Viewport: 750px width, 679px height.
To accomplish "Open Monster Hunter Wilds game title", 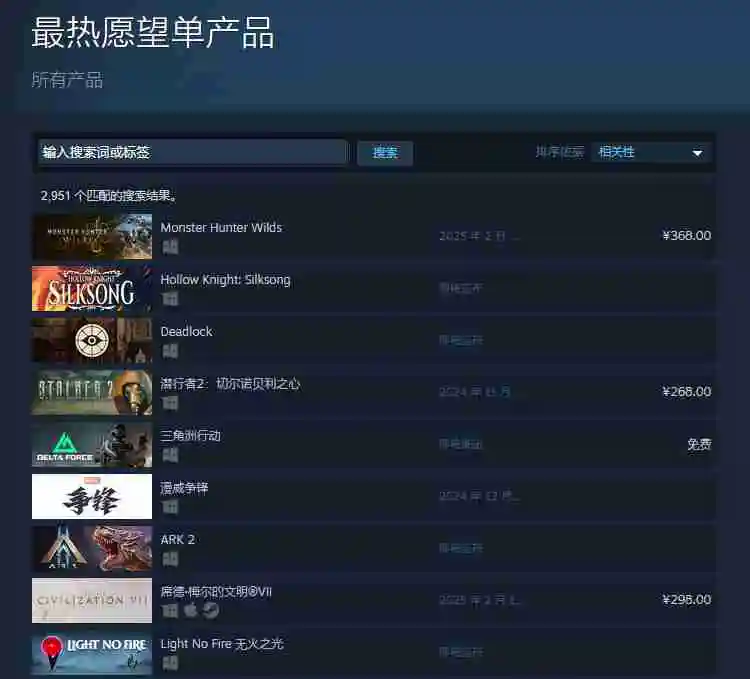I will 221,228.
